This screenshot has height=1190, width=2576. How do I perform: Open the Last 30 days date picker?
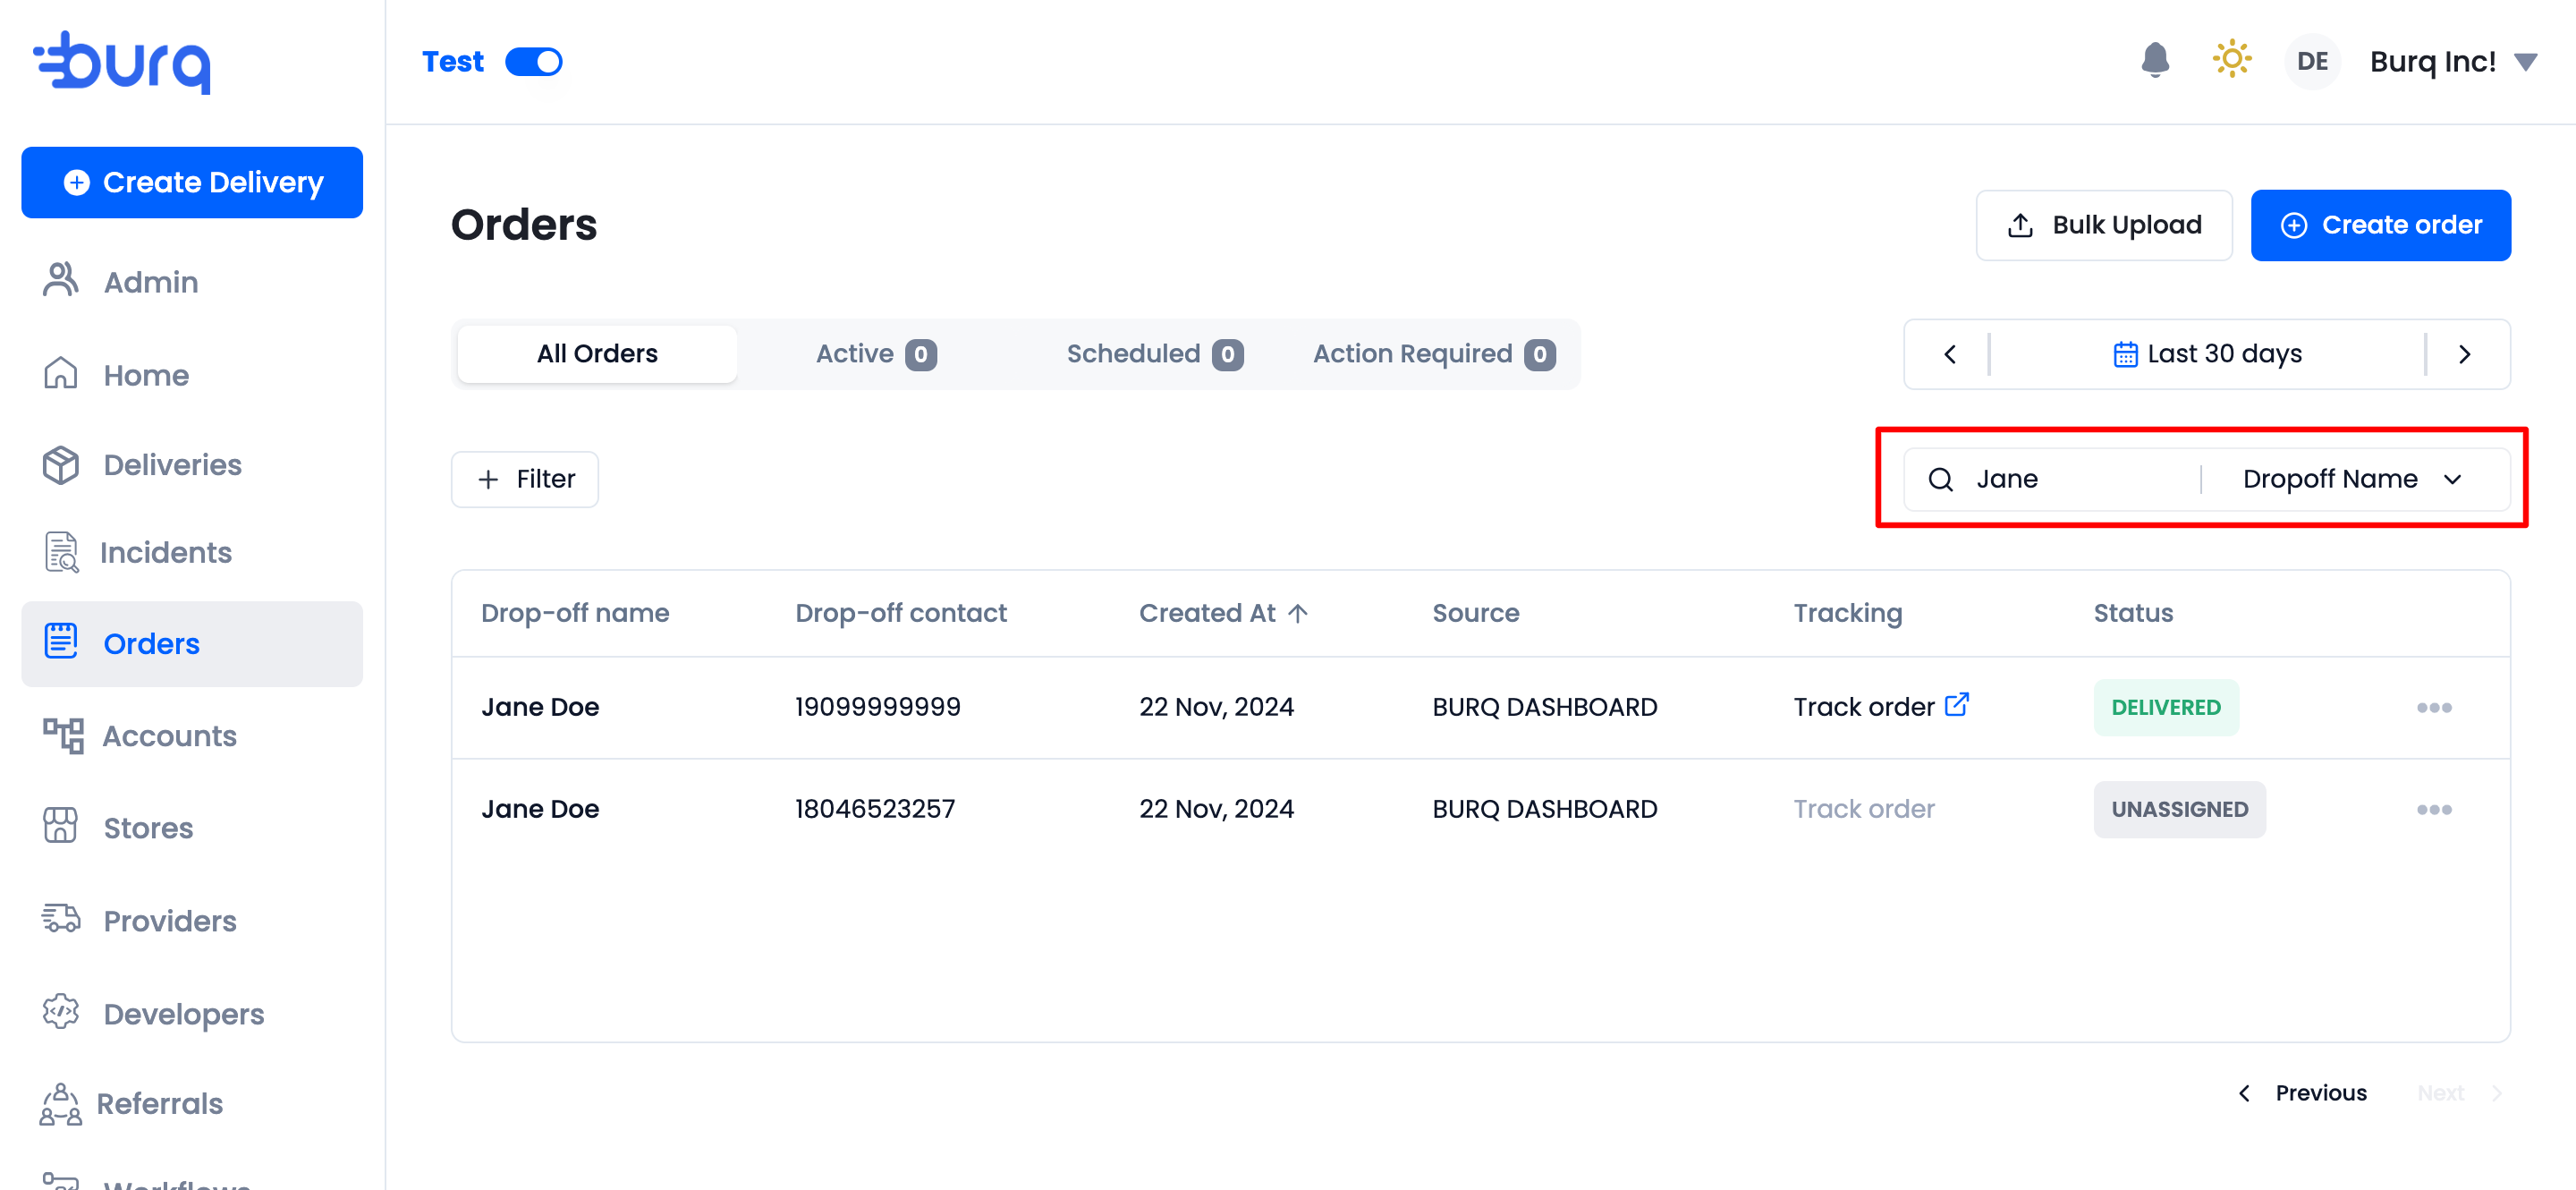pyautogui.click(x=2207, y=354)
